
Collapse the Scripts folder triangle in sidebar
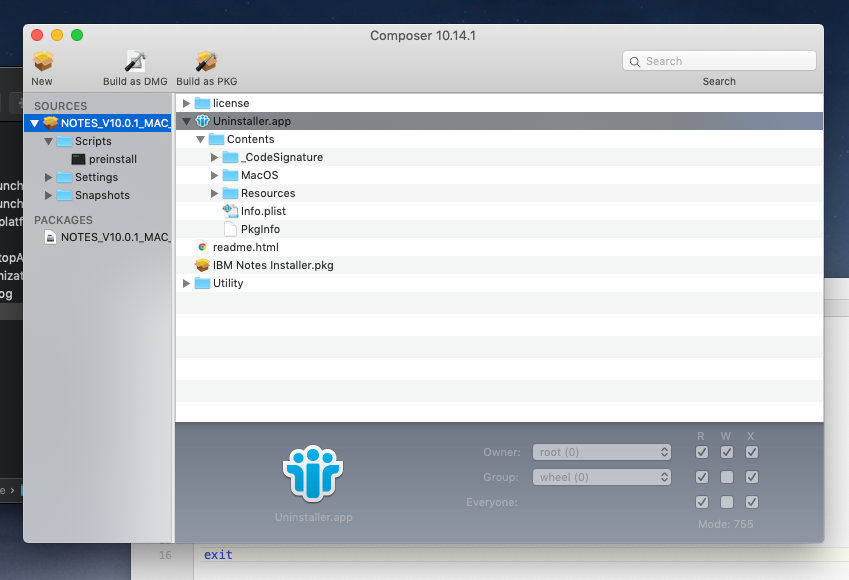tap(49, 141)
